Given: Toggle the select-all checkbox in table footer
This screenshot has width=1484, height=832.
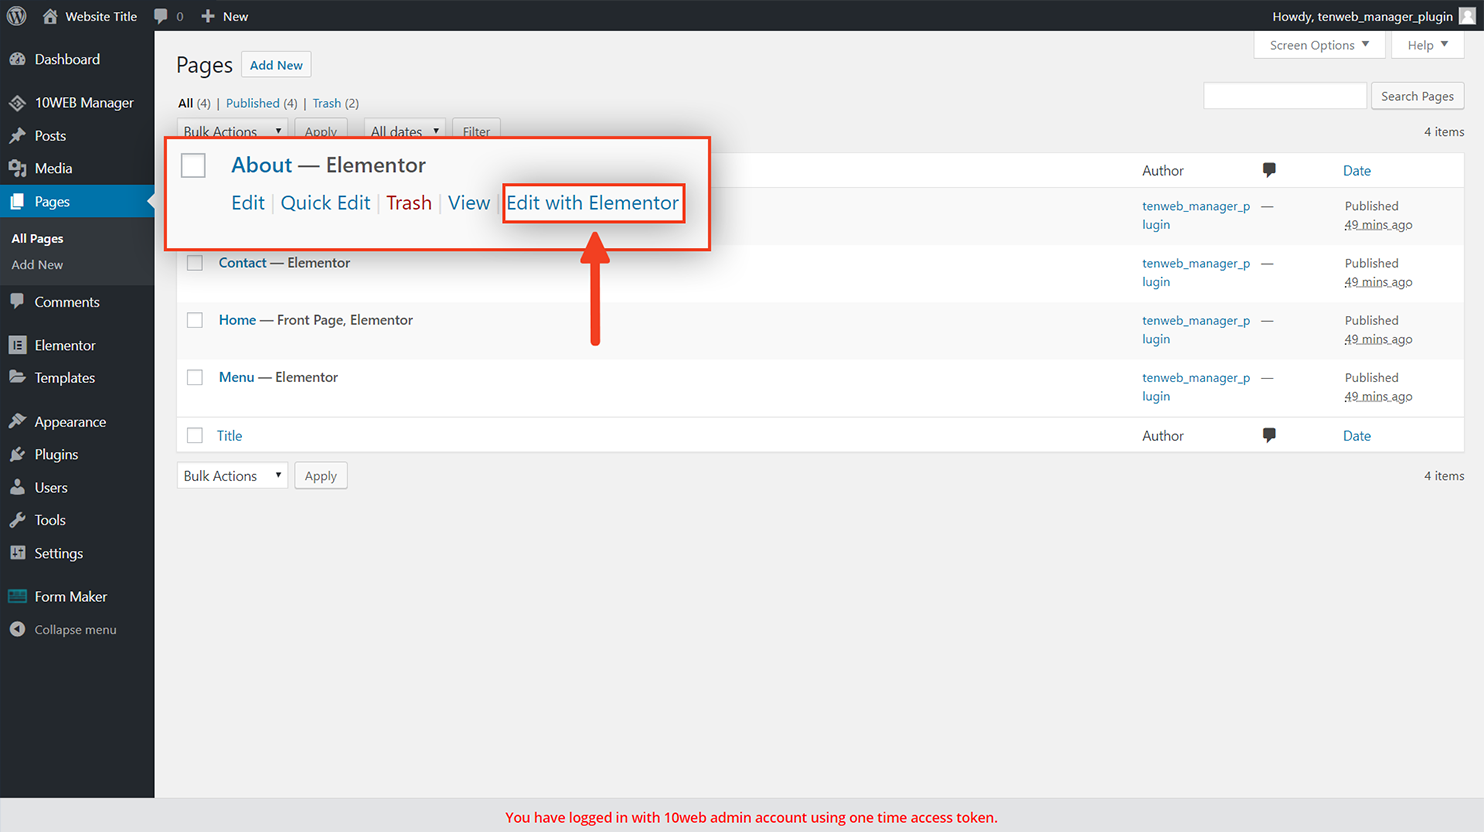Looking at the screenshot, I should tap(195, 435).
